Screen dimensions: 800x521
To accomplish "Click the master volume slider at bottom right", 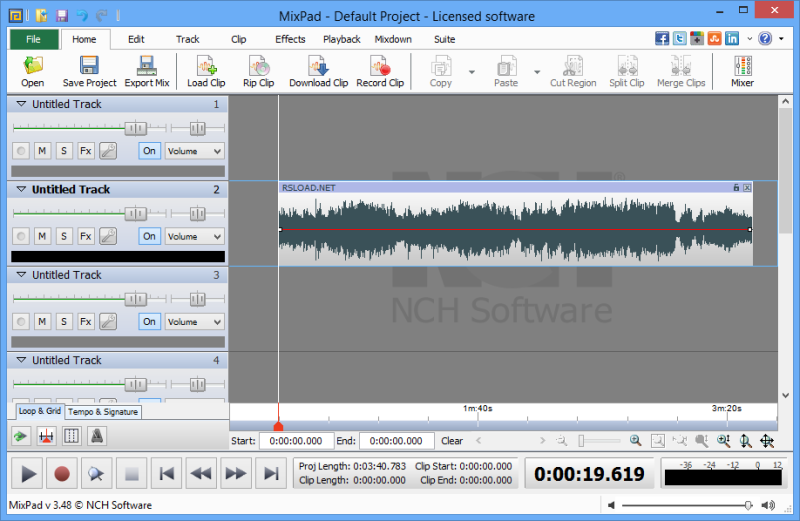I will click(686, 505).
